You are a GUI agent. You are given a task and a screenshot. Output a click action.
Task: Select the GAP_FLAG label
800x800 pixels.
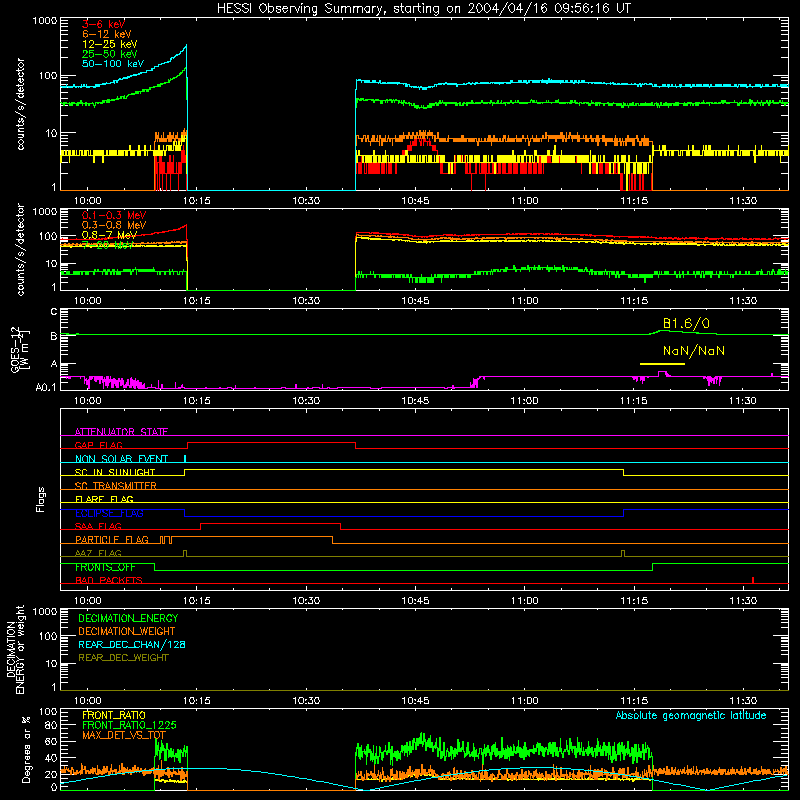[98, 445]
